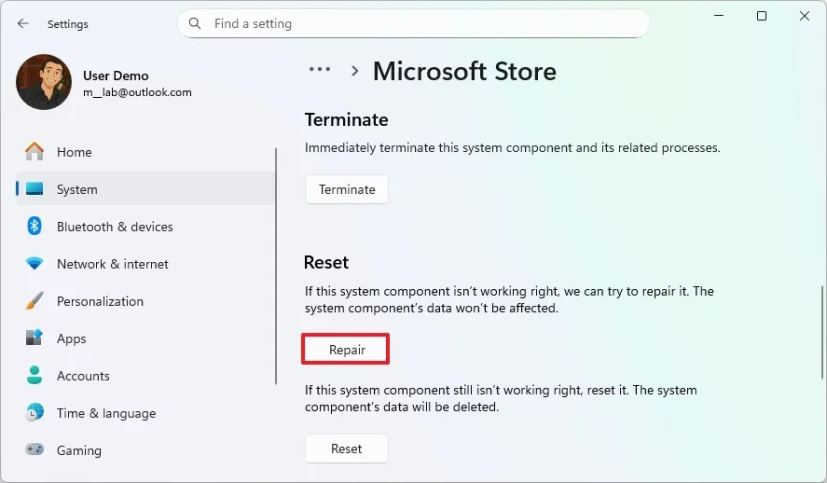Click the Repair button
Screen dimensions: 827x483
click(x=346, y=350)
